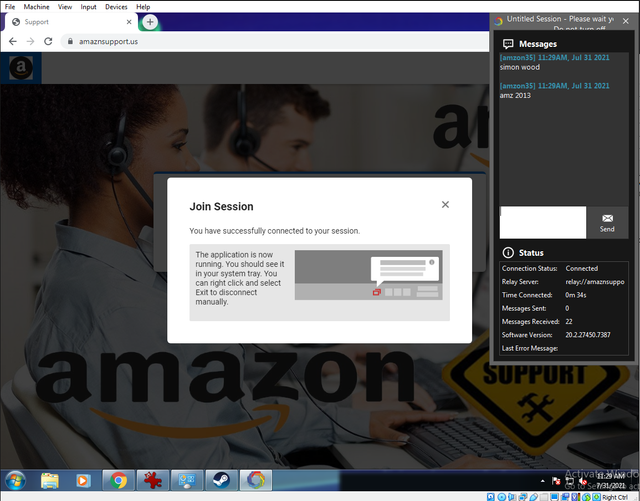The height and width of the screenshot is (501, 640).
Task: Select the 'amz 2013' message text
Action: coord(515,95)
